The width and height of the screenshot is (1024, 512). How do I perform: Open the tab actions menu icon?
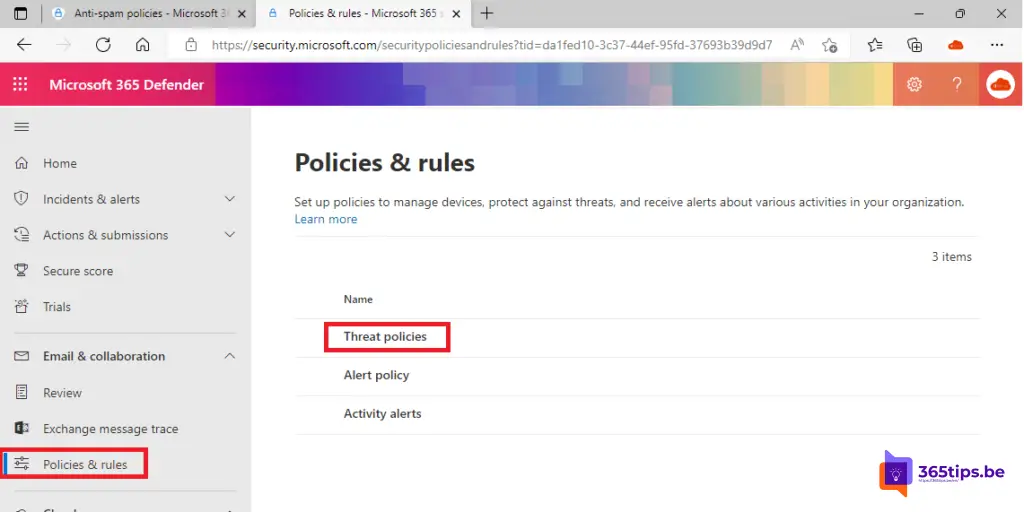pyautogui.click(x=21, y=13)
